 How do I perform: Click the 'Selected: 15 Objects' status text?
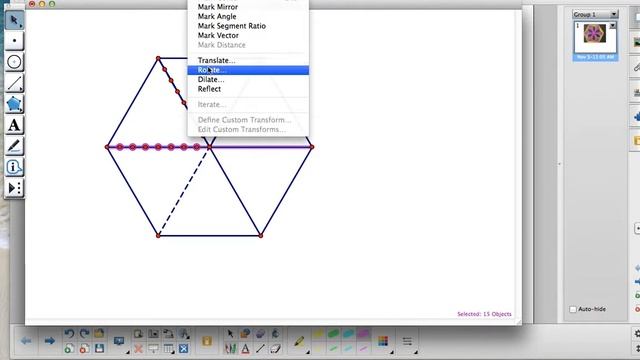[484, 314]
